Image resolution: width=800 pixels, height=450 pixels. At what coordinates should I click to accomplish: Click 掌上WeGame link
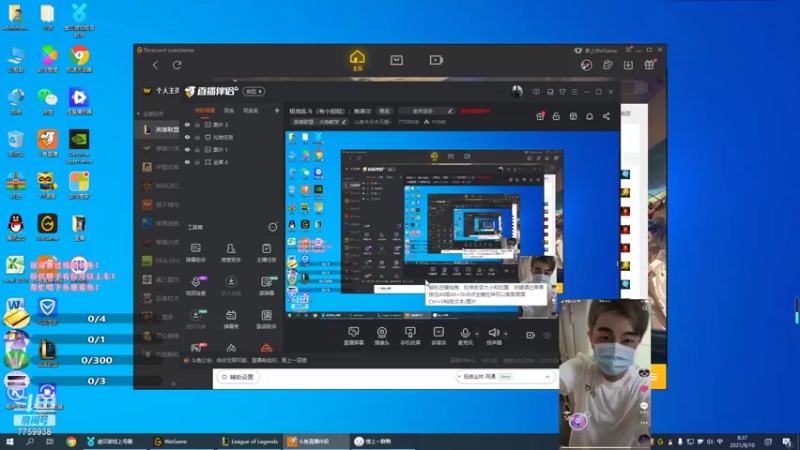click(596, 51)
